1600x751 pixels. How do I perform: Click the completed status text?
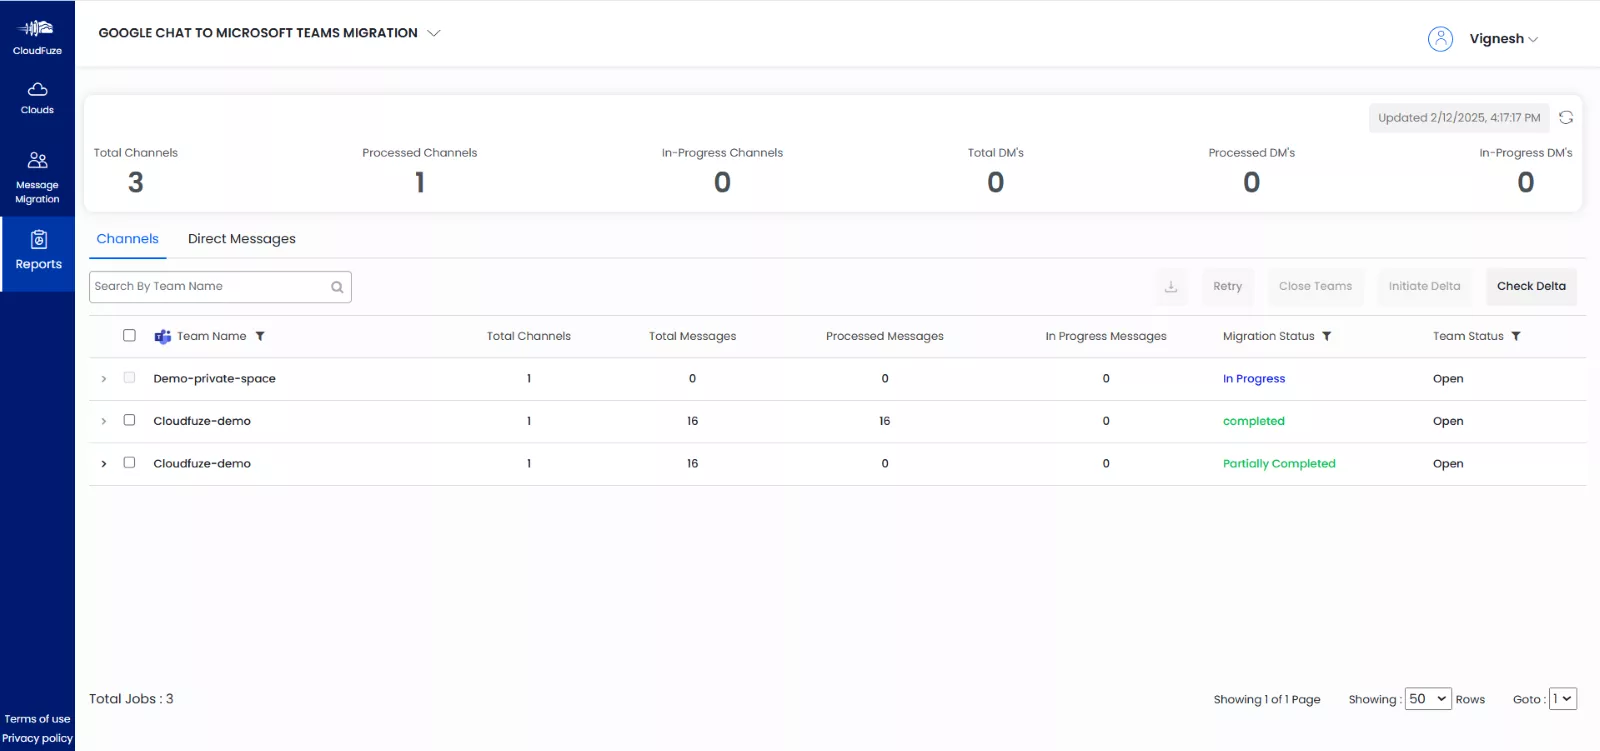click(x=1254, y=421)
